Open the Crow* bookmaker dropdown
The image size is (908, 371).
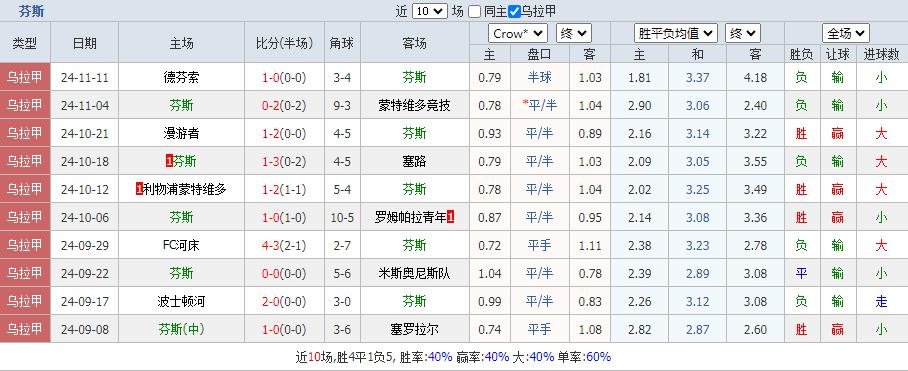[518, 34]
